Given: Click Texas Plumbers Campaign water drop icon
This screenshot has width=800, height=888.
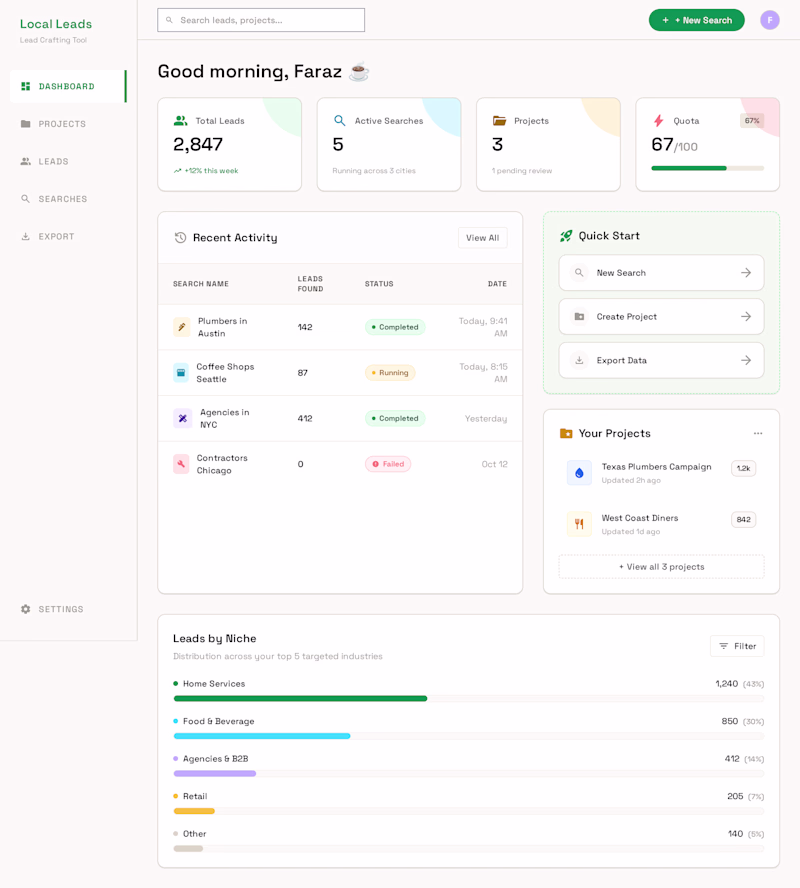Looking at the screenshot, I should click(579, 473).
